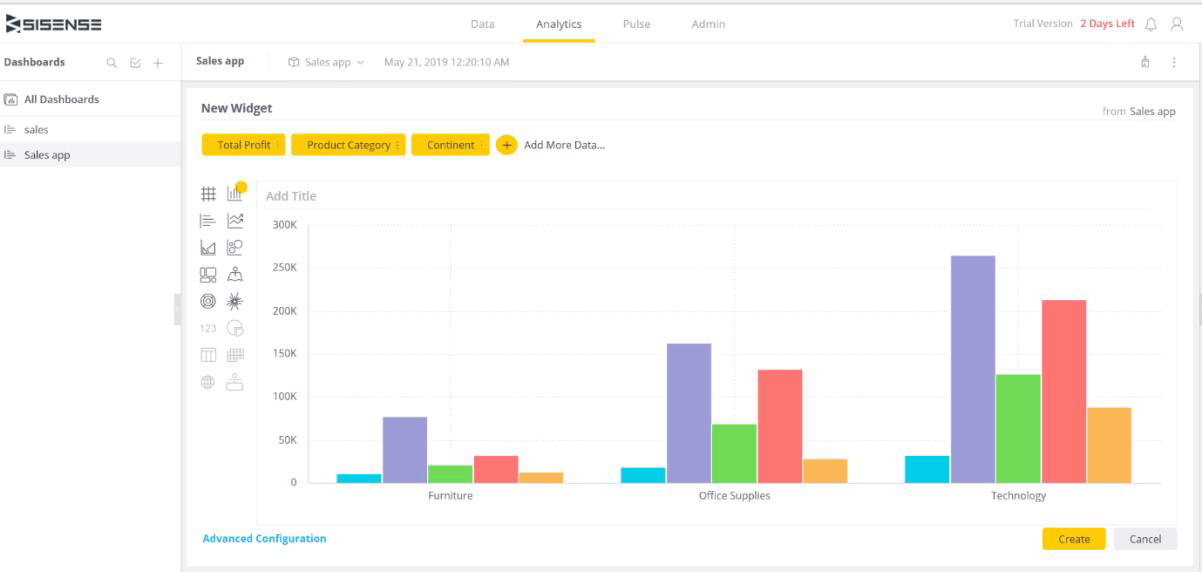This screenshot has height=572, width=1202.
Task: Open the three-dot dashboard options menu
Action: [x=1173, y=62]
